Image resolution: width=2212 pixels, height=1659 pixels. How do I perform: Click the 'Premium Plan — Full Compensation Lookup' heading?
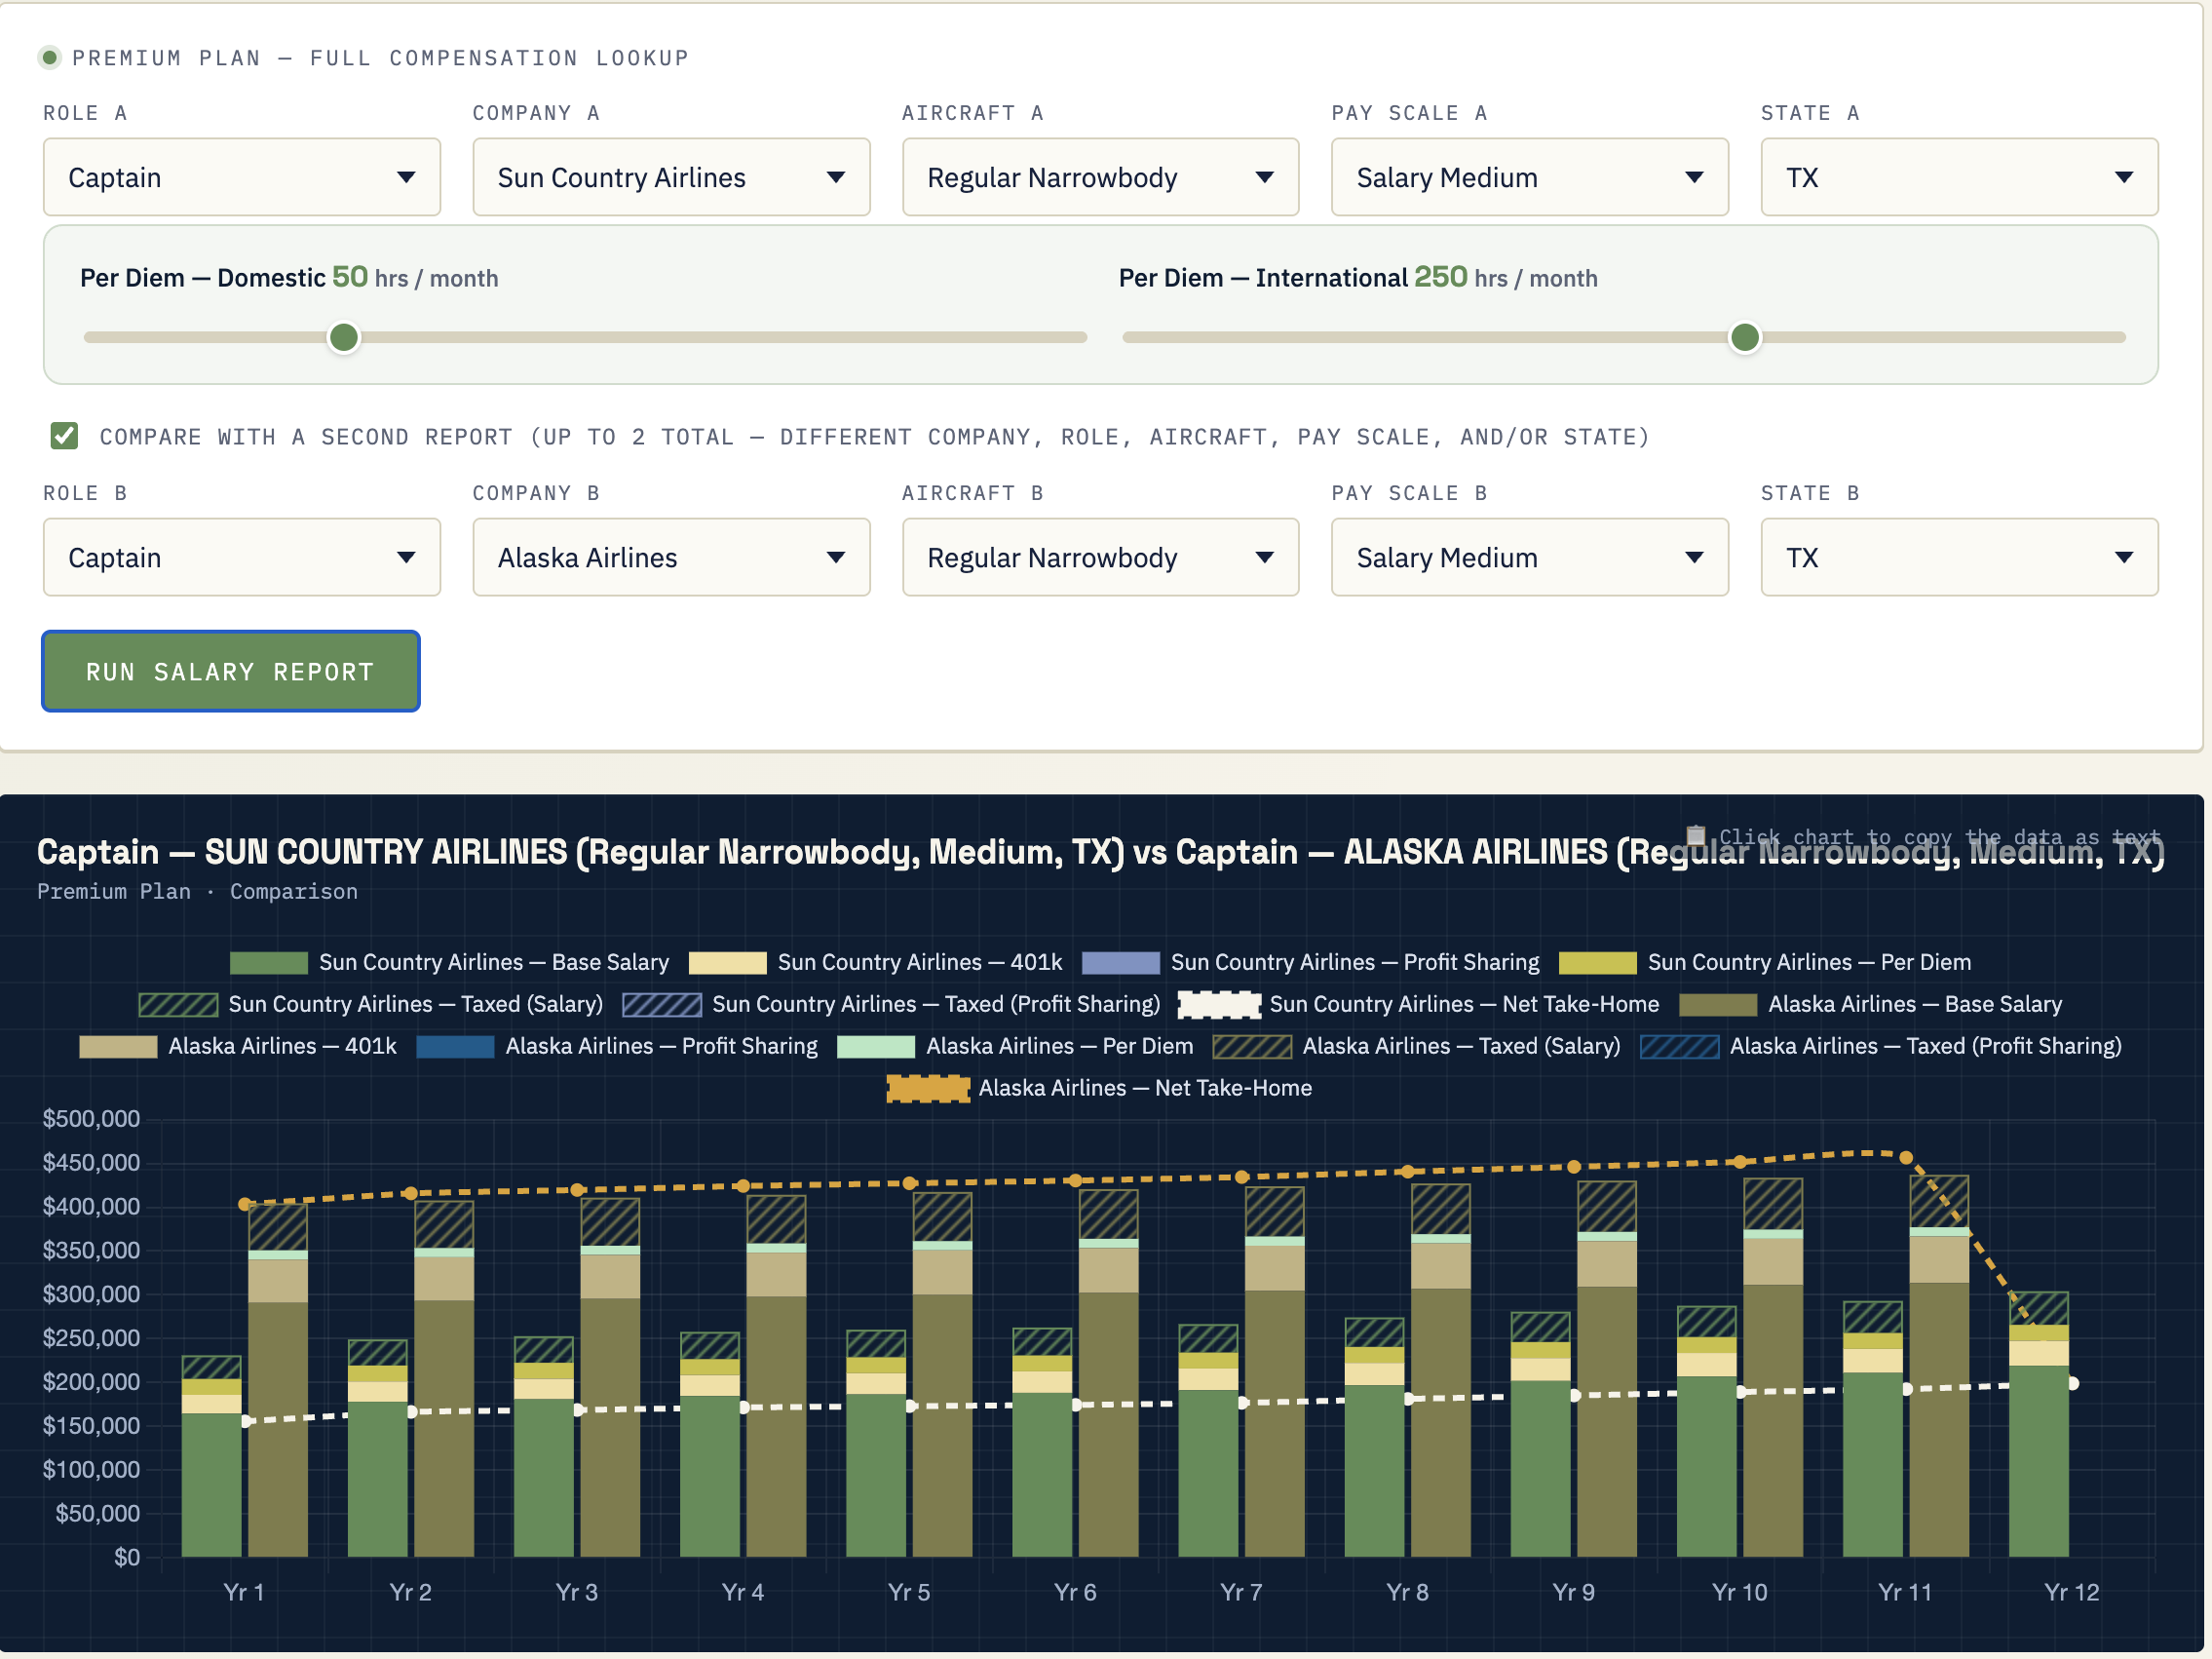tap(381, 58)
